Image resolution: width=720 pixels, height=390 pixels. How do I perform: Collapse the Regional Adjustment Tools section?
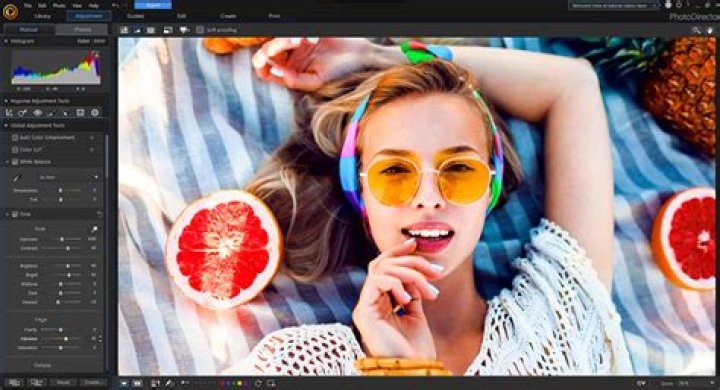click(6, 101)
